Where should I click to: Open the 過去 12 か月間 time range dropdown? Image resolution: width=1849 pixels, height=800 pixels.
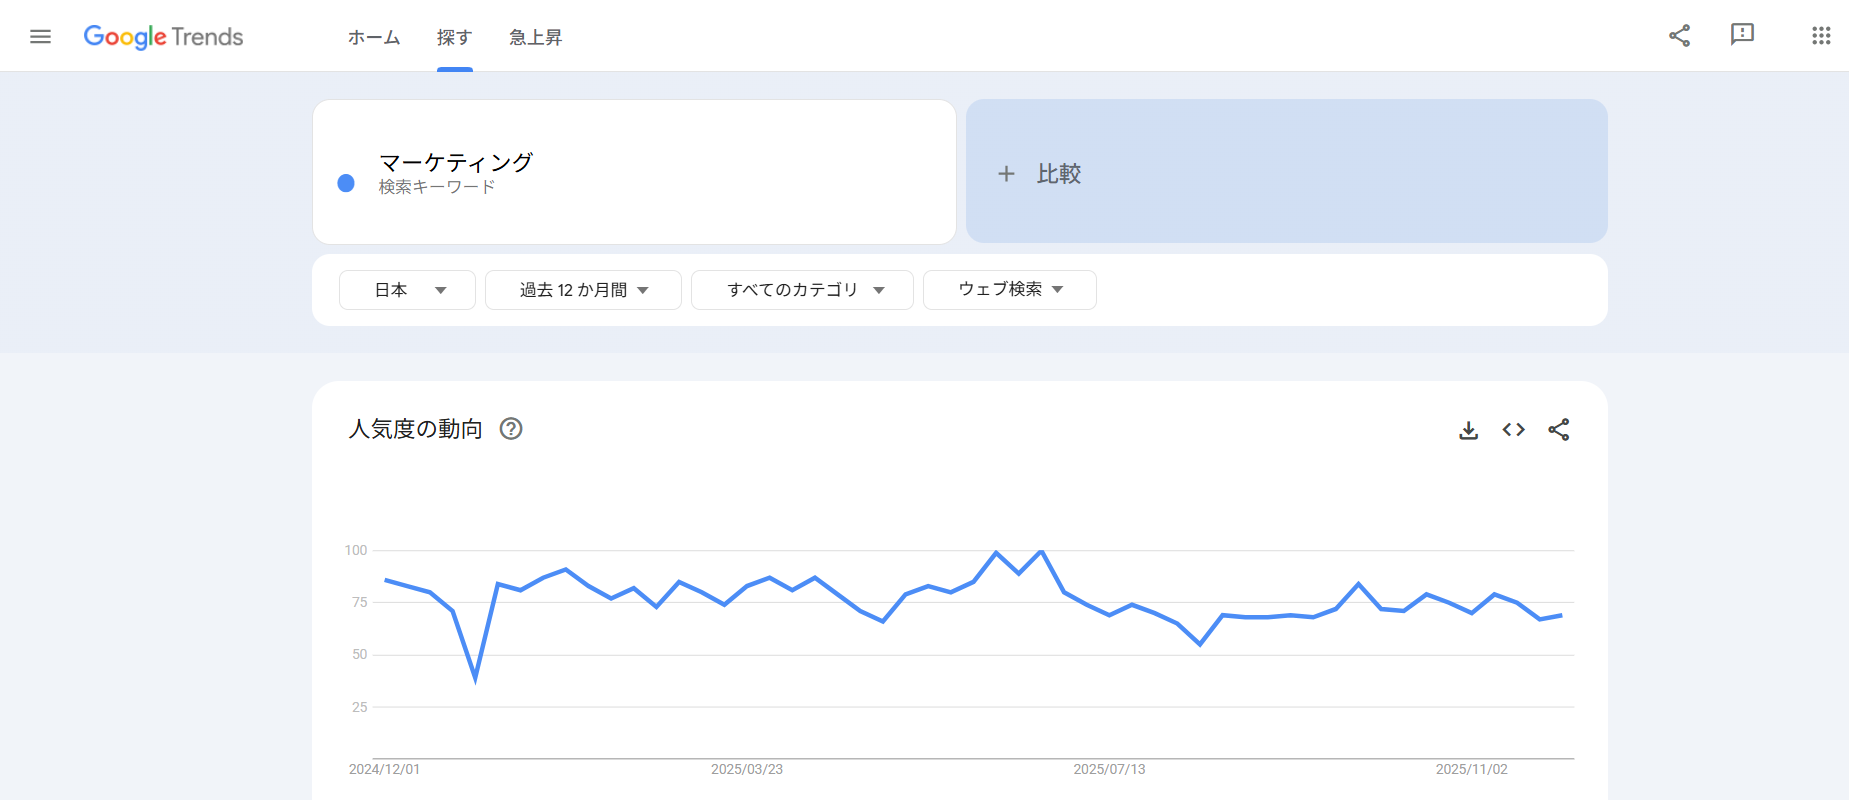[583, 290]
